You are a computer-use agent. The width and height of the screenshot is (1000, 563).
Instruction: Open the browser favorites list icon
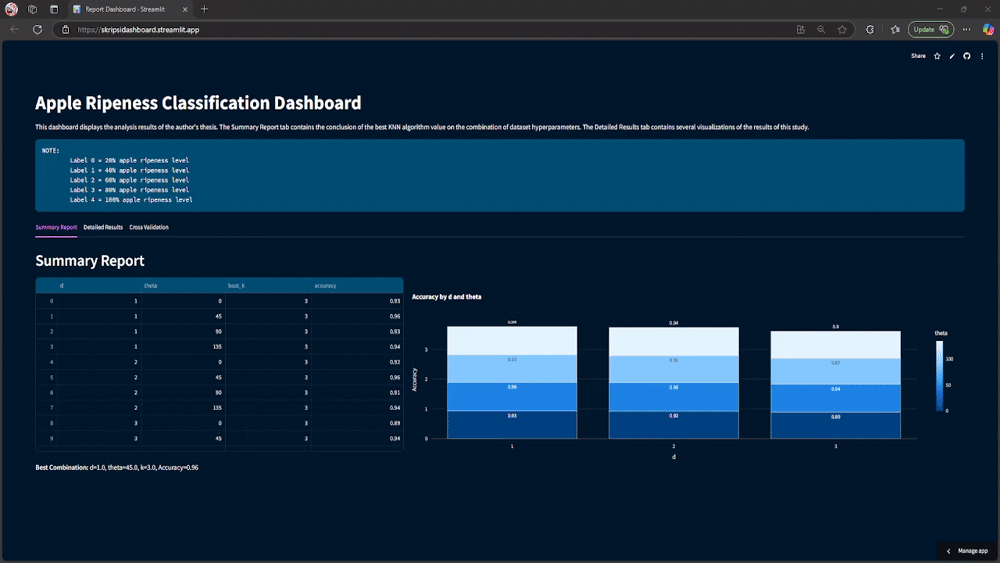(x=895, y=29)
